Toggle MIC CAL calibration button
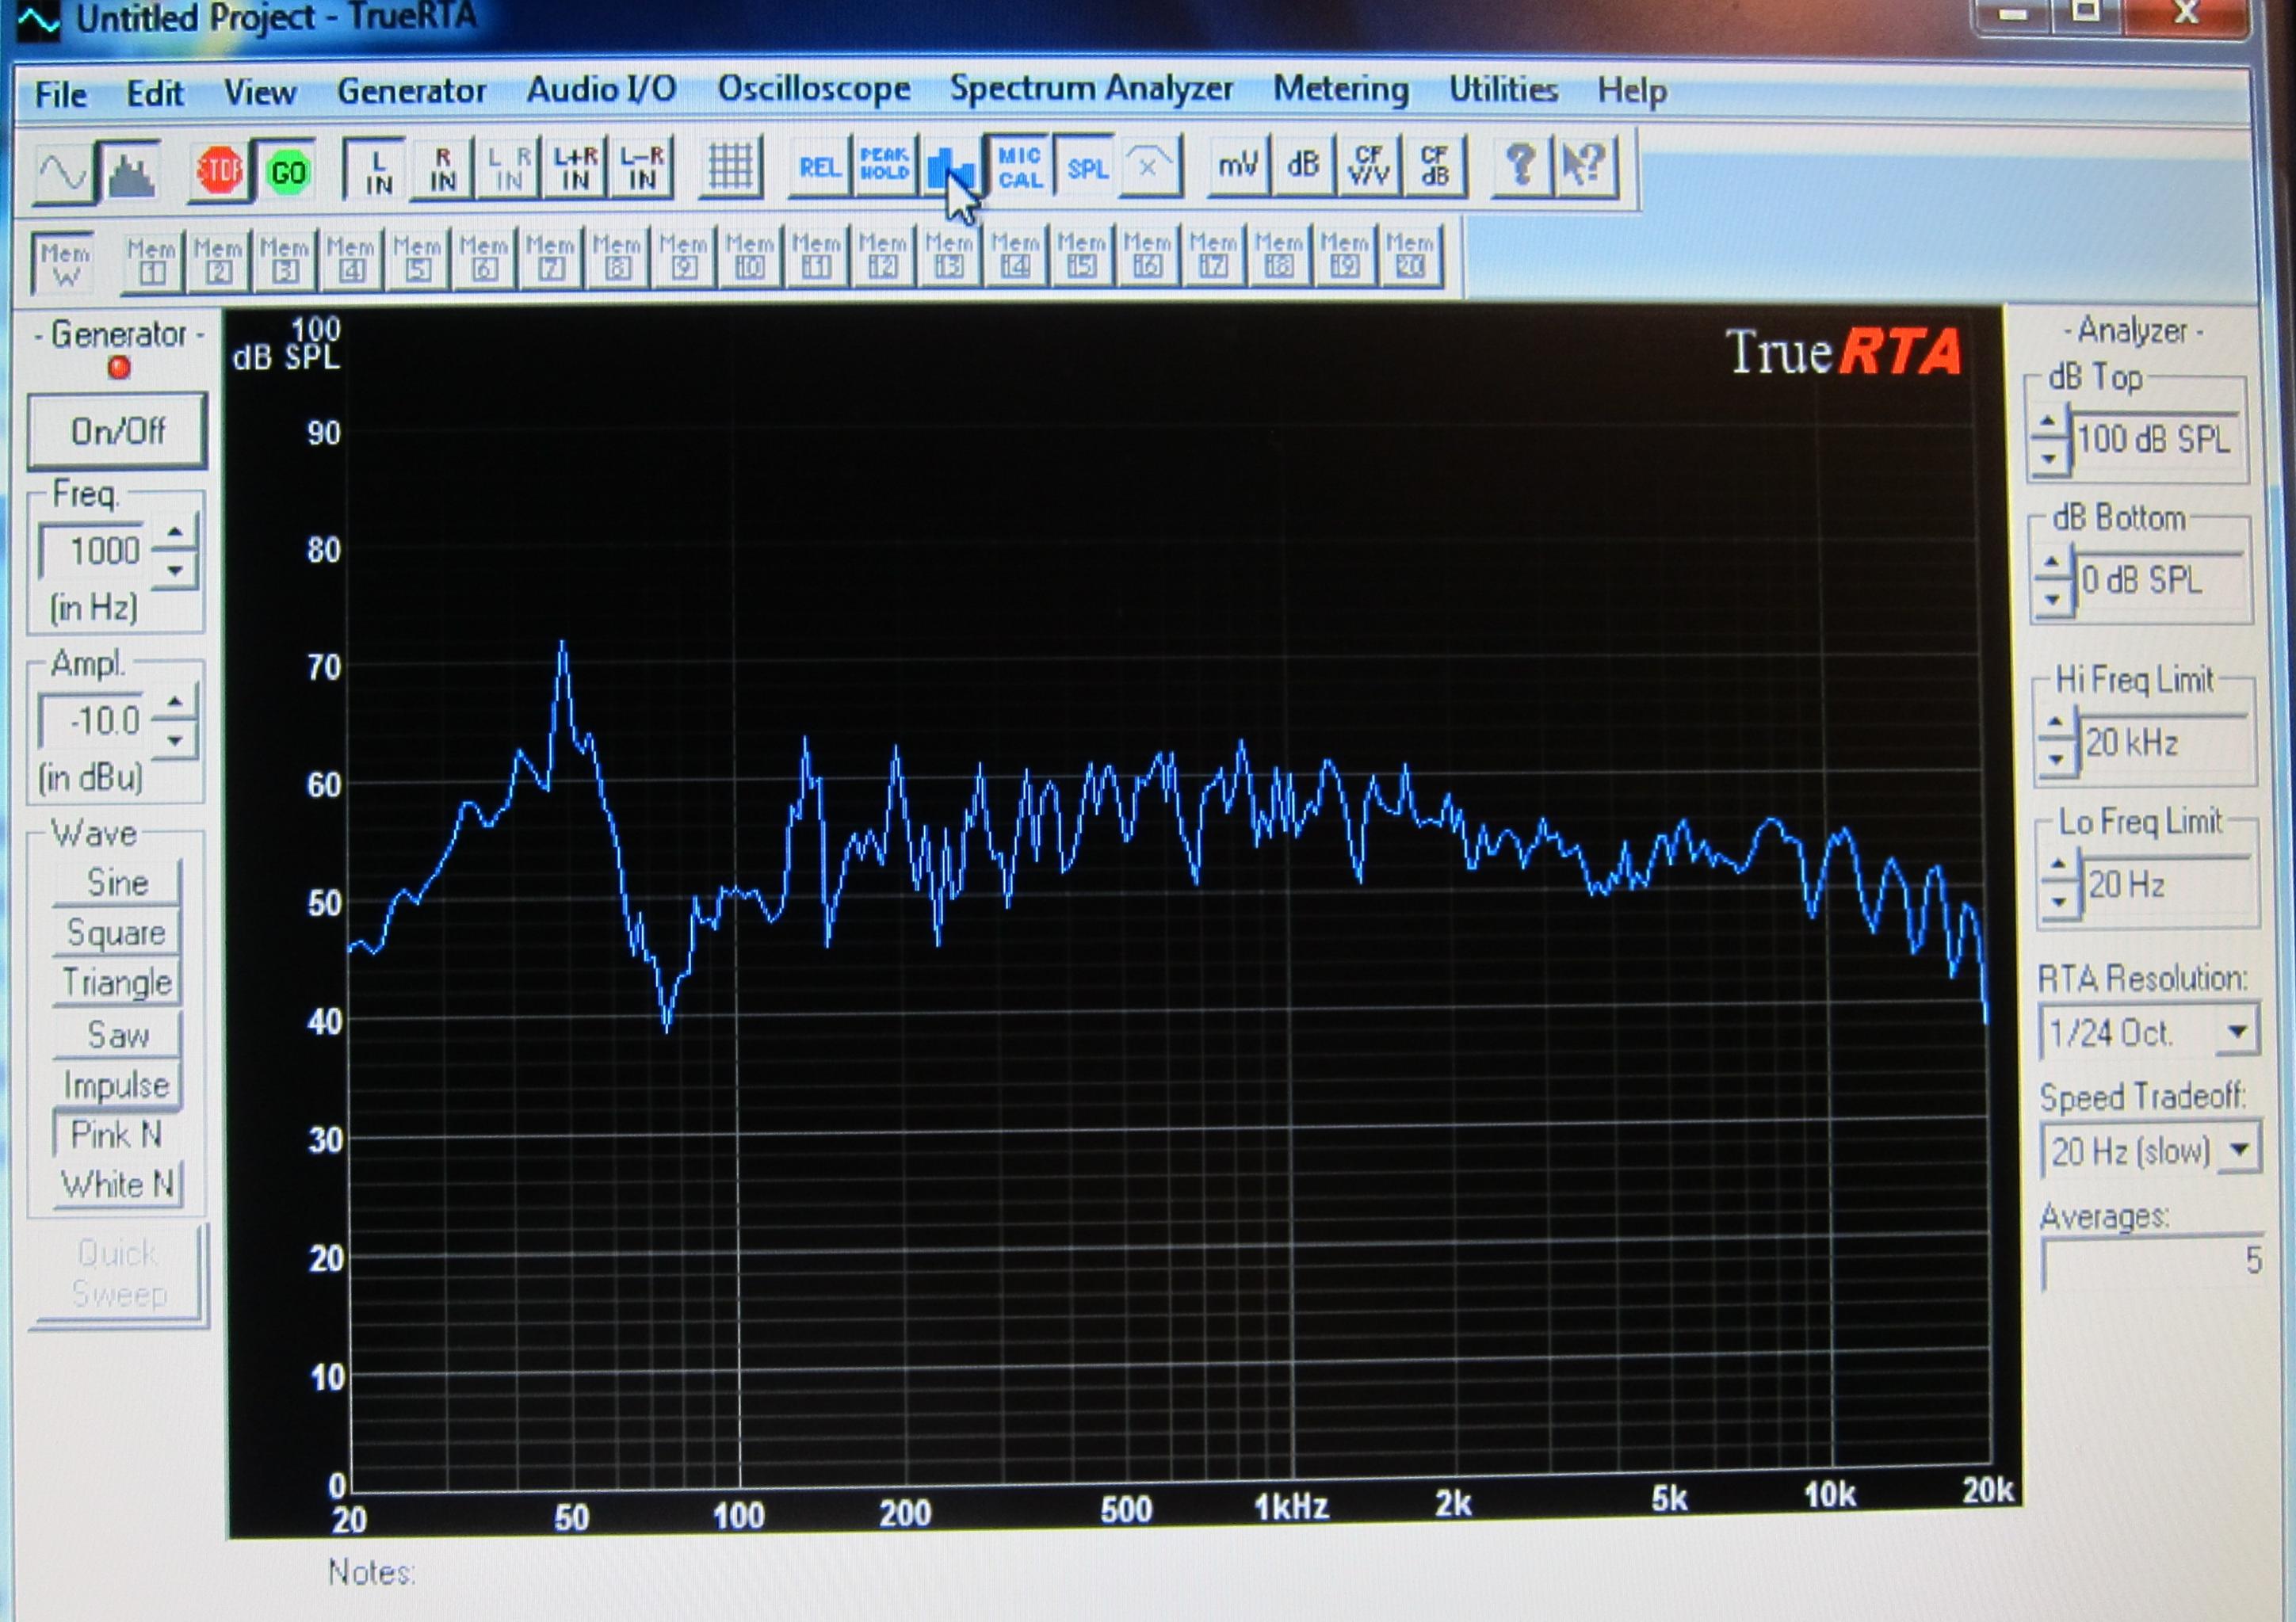Screen dimensions: 2296x1622 [1019, 166]
